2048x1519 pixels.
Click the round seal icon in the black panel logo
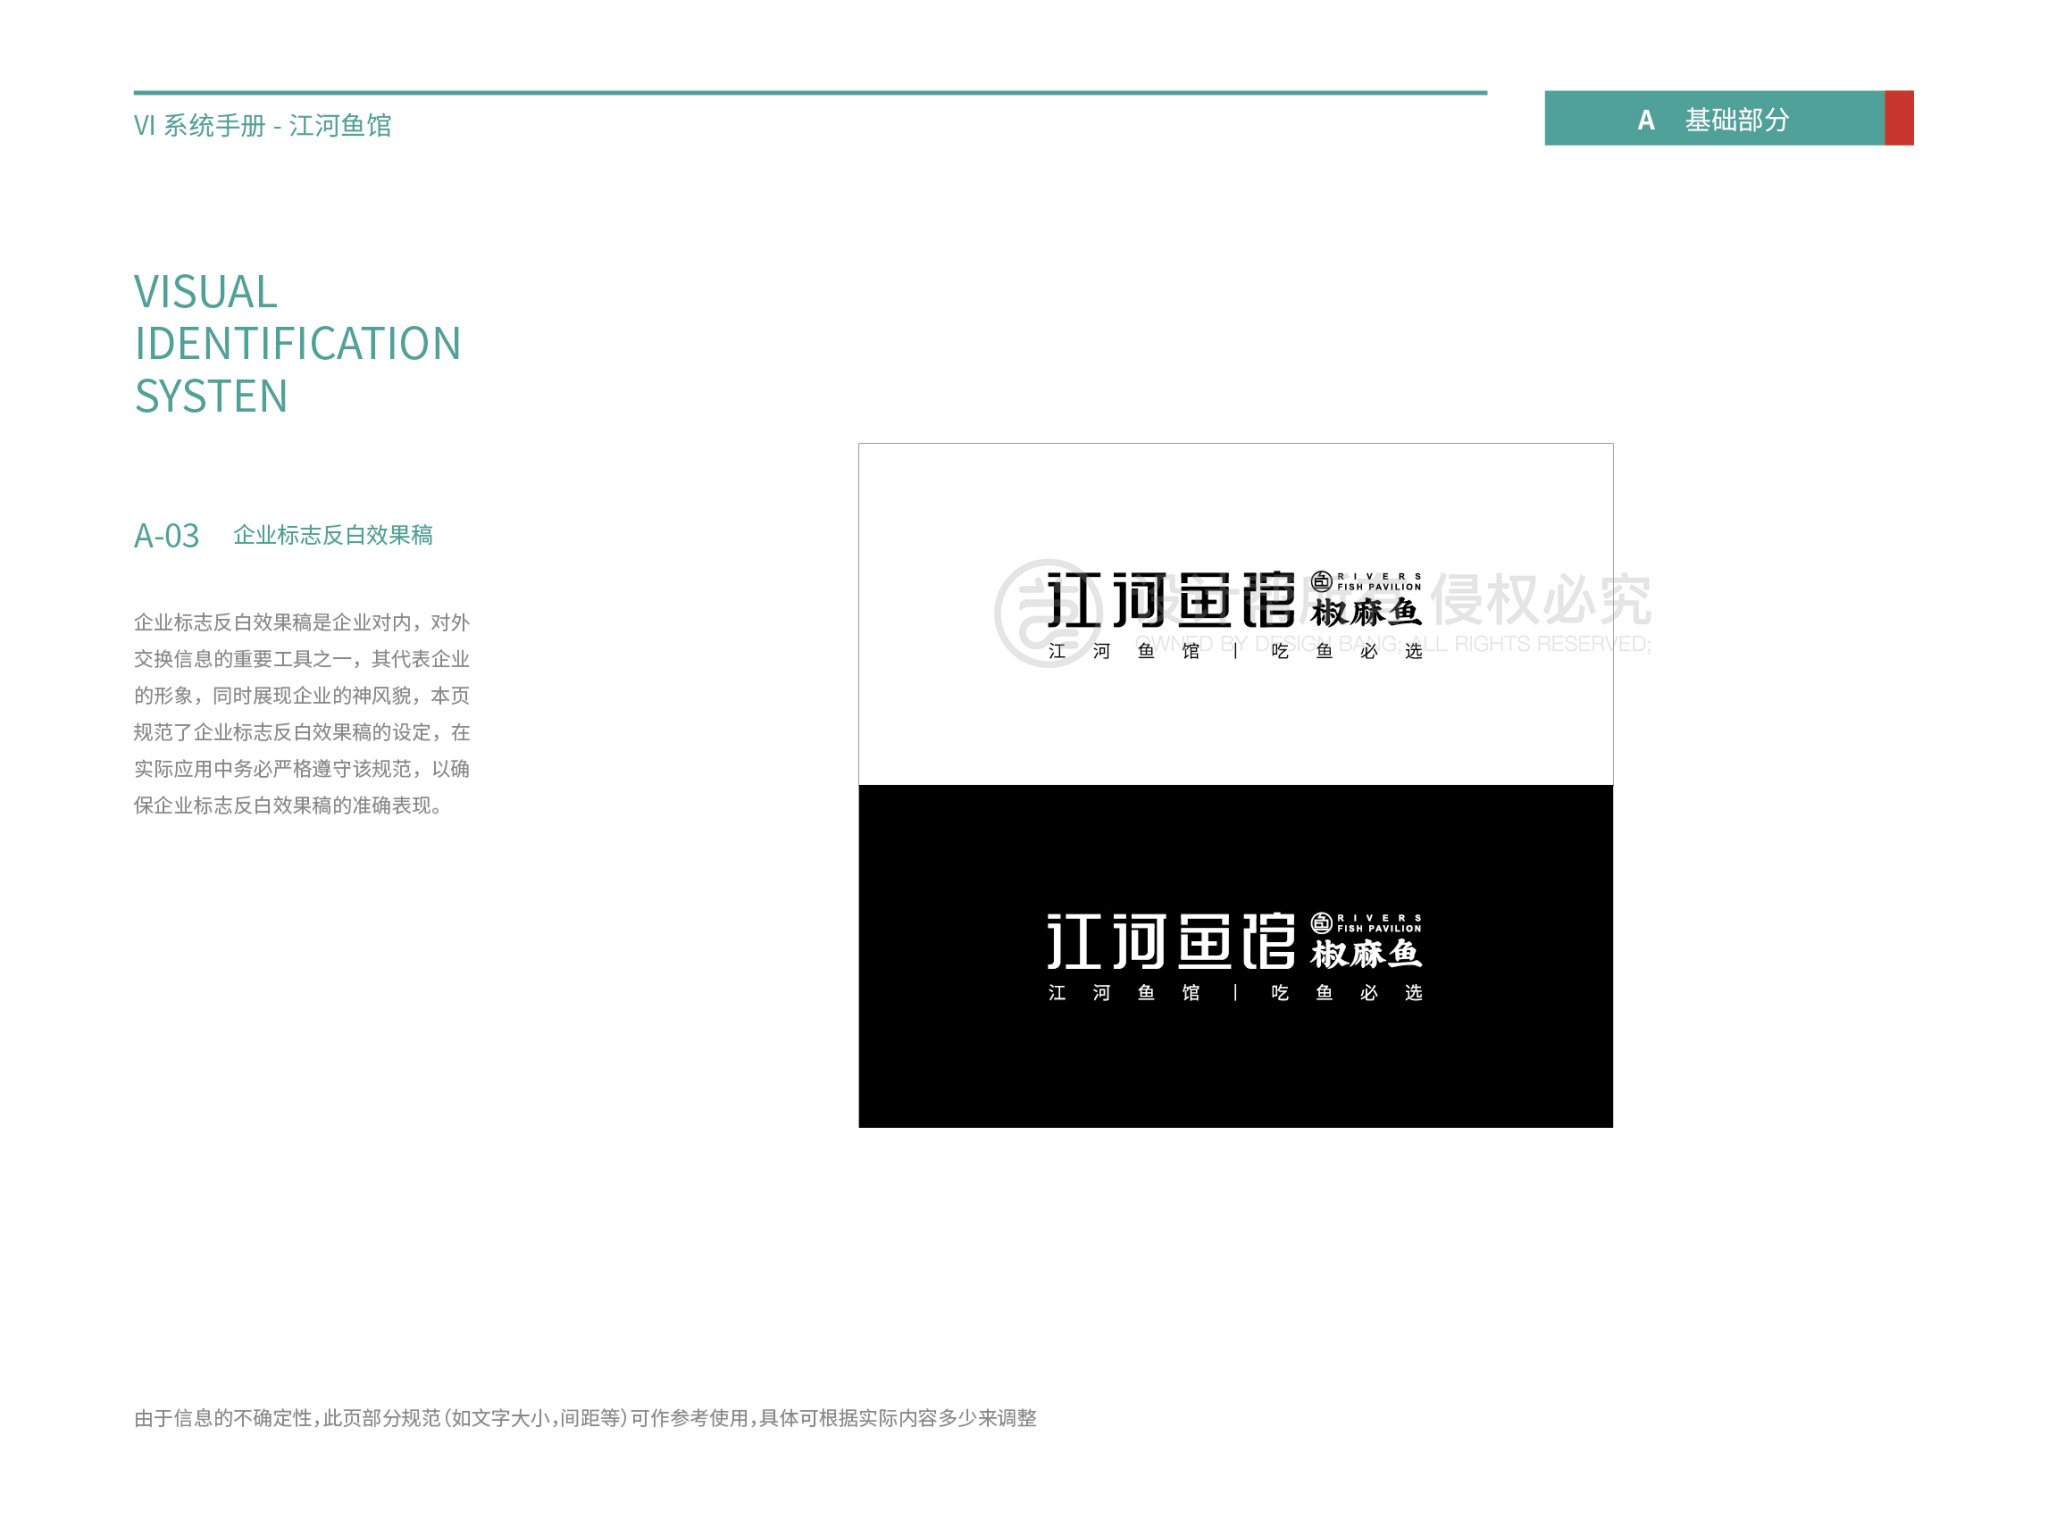pyautogui.click(x=1322, y=923)
